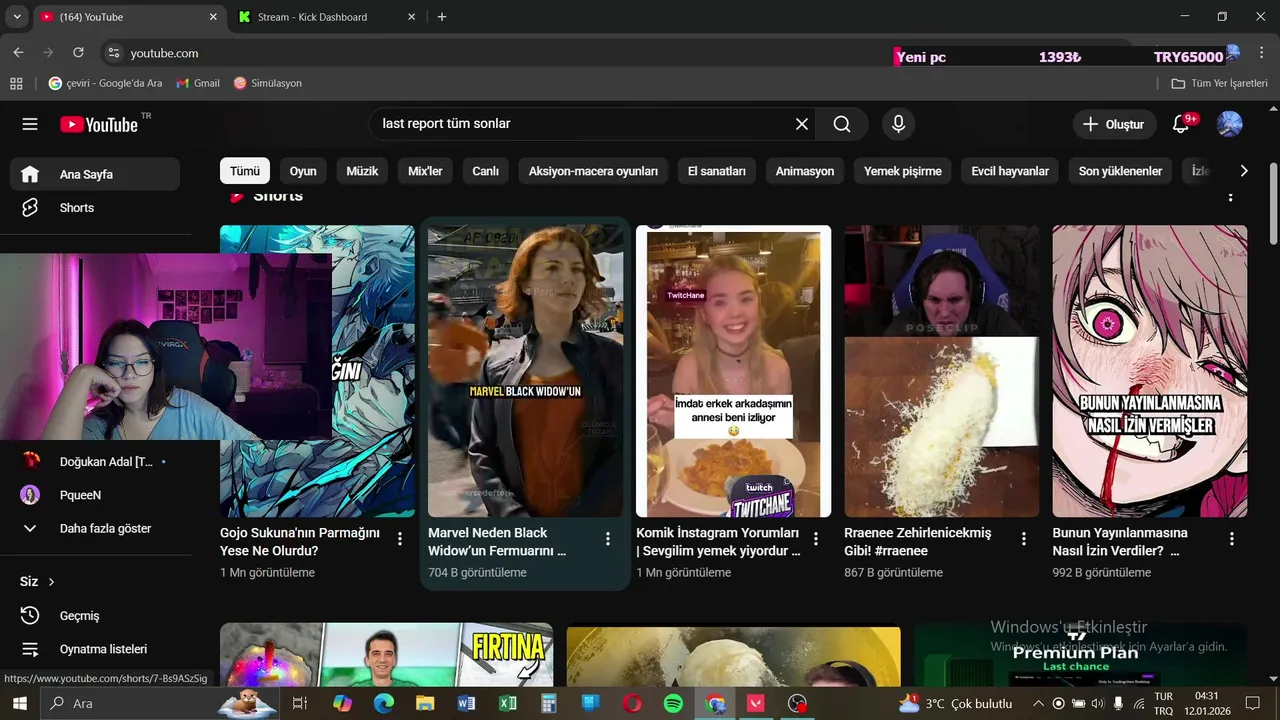Select the Oyun filter chip

[303, 171]
